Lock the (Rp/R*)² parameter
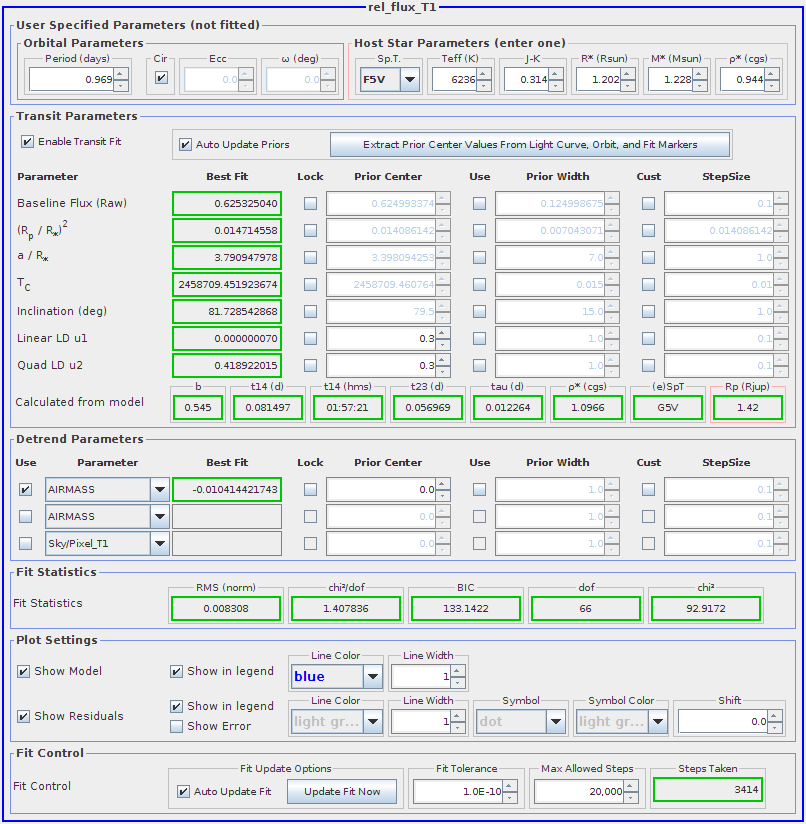The height and width of the screenshot is (824, 806). pyautogui.click(x=311, y=230)
